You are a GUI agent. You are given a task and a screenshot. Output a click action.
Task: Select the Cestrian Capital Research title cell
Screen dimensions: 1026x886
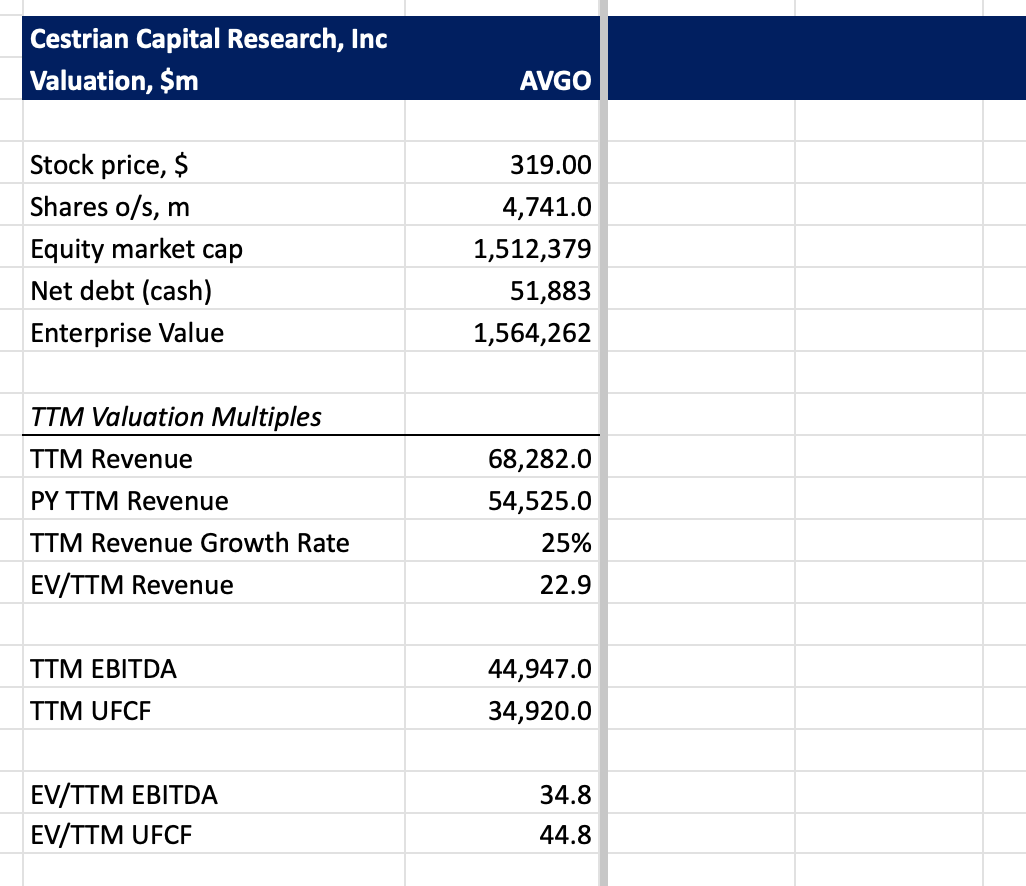[x=213, y=37]
